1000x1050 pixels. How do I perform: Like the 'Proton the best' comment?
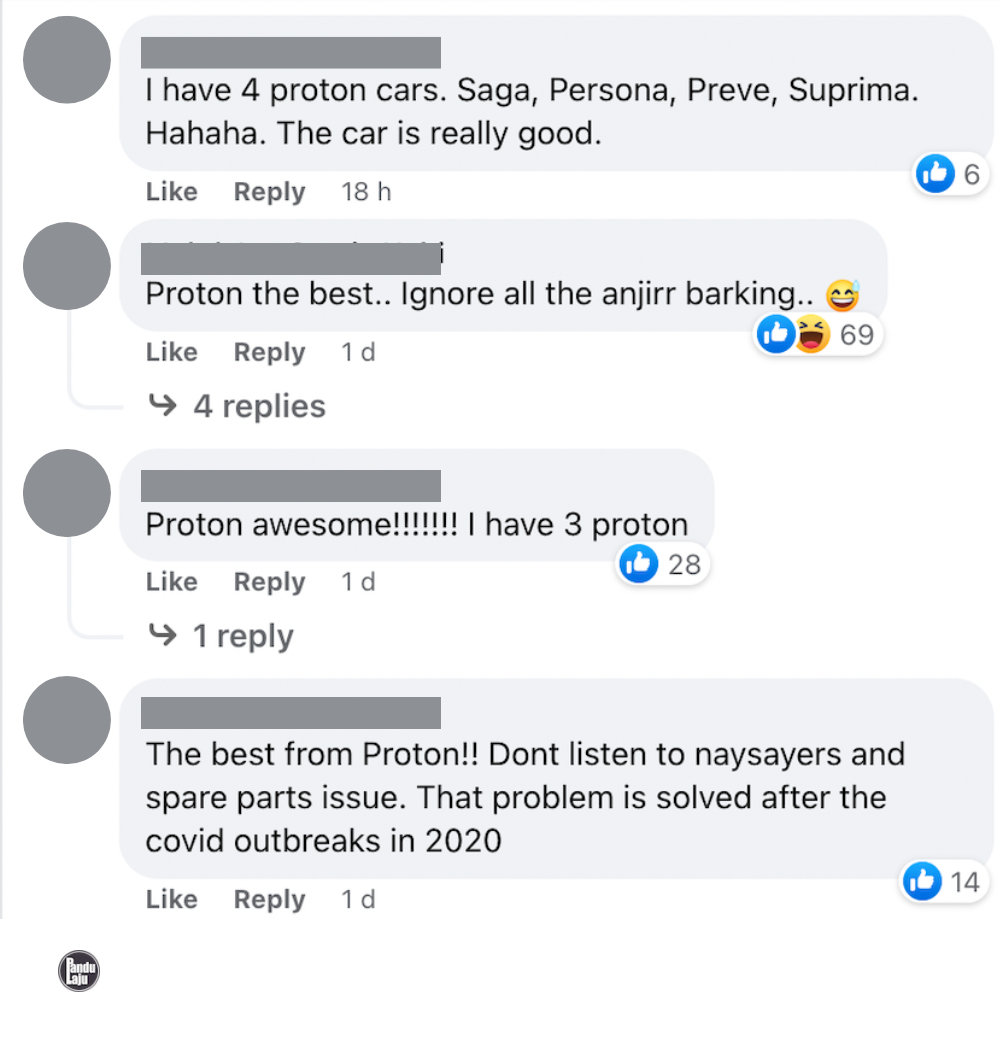coord(172,352)
